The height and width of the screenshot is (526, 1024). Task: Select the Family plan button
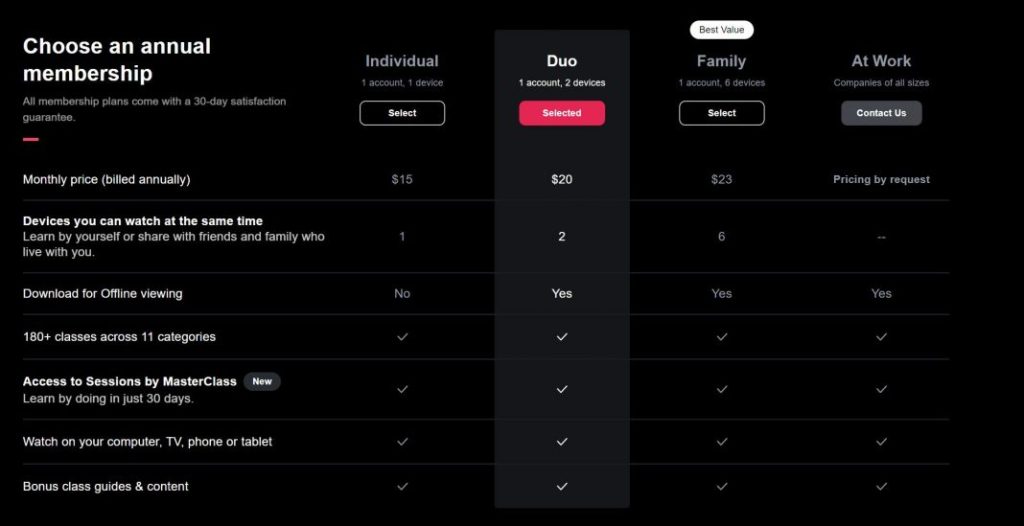722,113
